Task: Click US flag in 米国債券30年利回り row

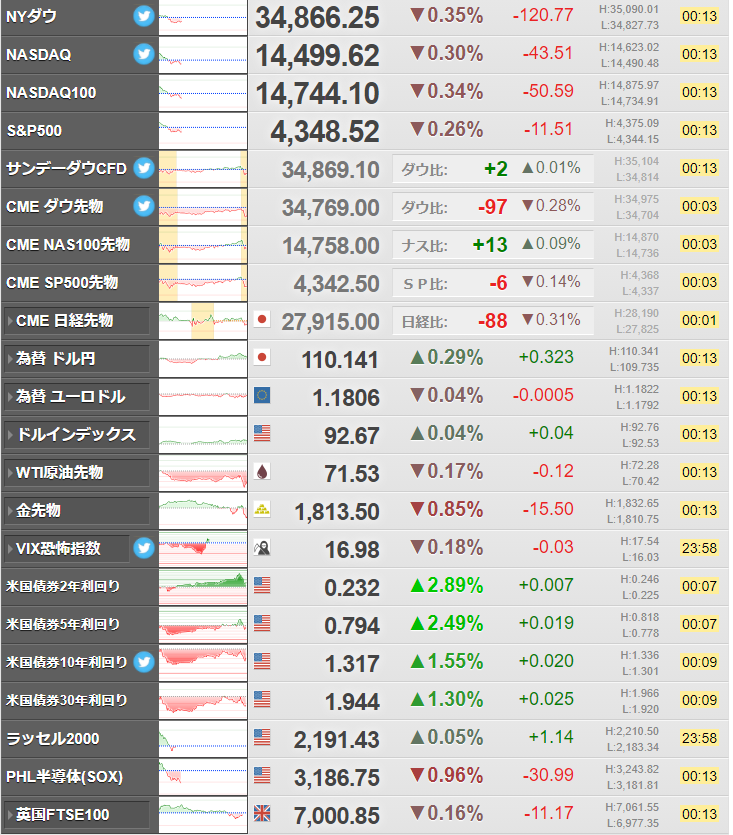Action: [262, 699]
